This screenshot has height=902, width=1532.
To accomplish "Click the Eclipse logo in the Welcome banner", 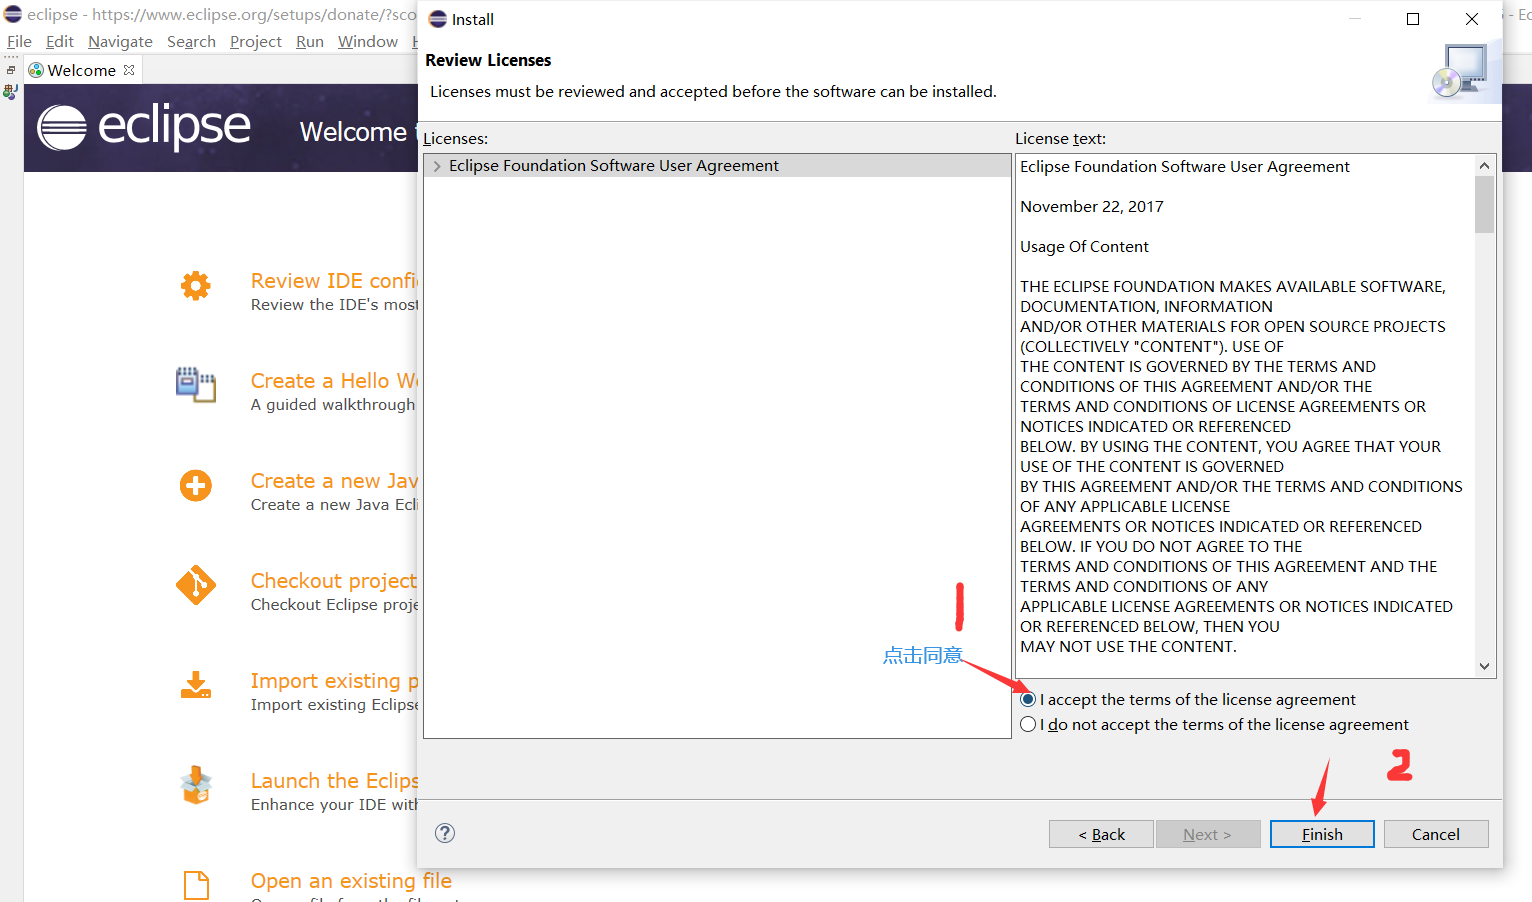I will pos(144,127).
